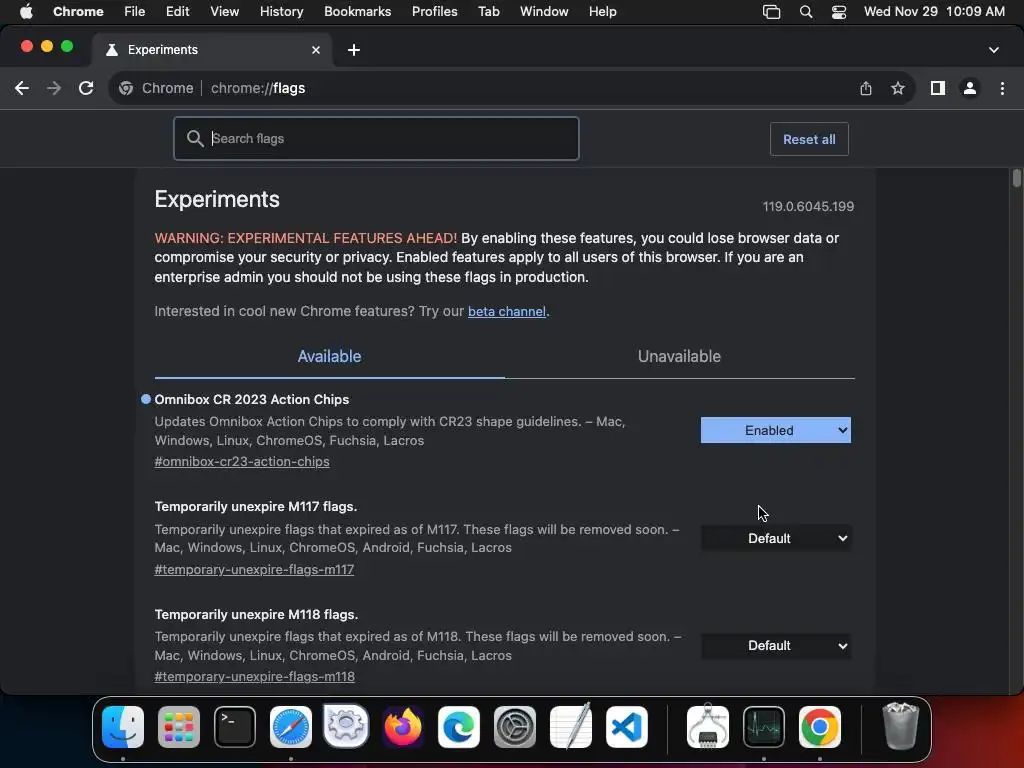The height and width of the screenshot is (768, 1024).
Task: Open Default dropdown for M118 flags
Action: pos(776,646)
